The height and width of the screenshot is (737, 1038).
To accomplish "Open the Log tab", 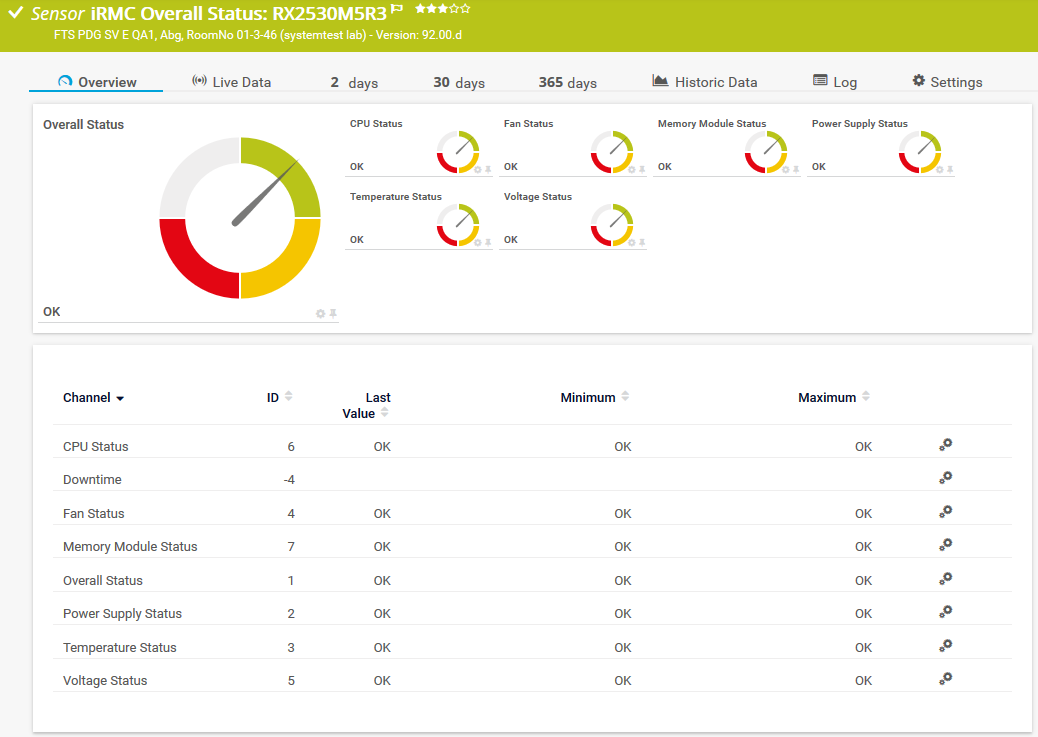I will click(x=835, y=82).
